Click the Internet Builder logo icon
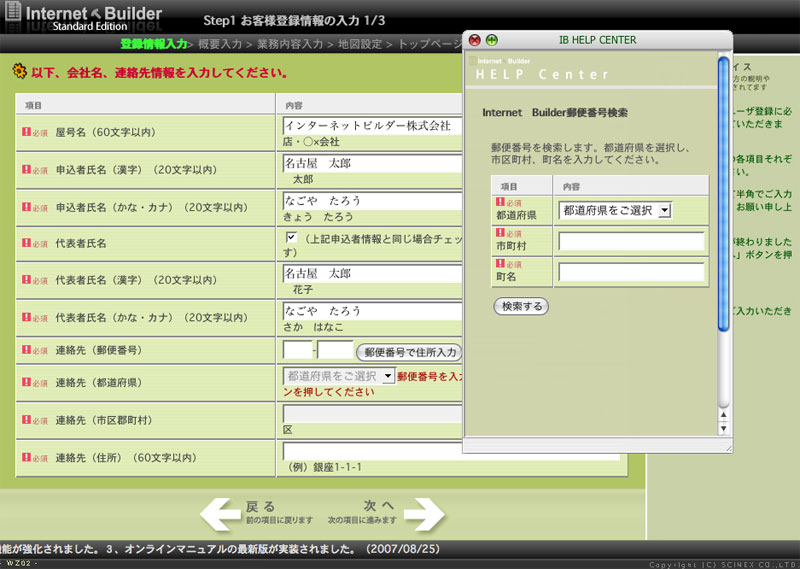 pyautogui.click(x=13, y=15)
